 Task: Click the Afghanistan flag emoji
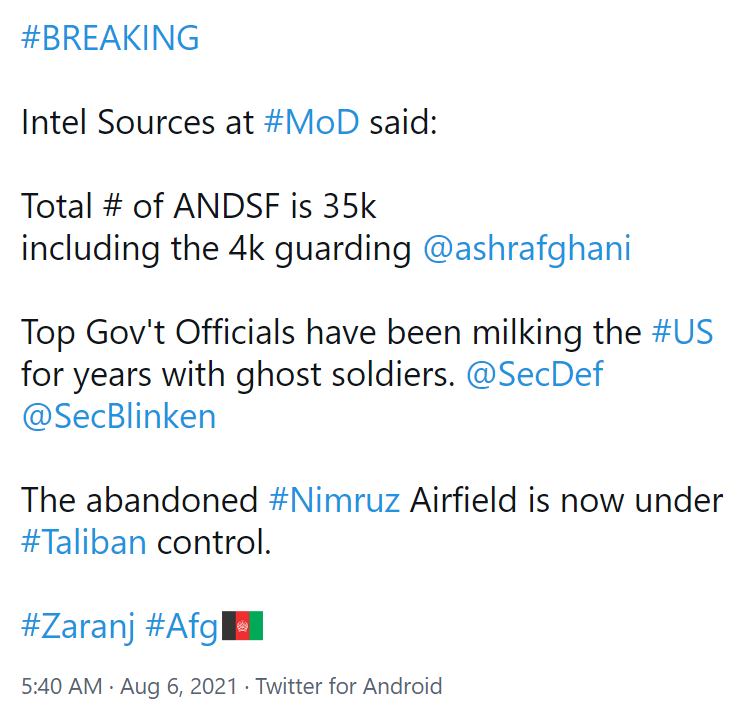pyautogui.click(x=241, y=626)
